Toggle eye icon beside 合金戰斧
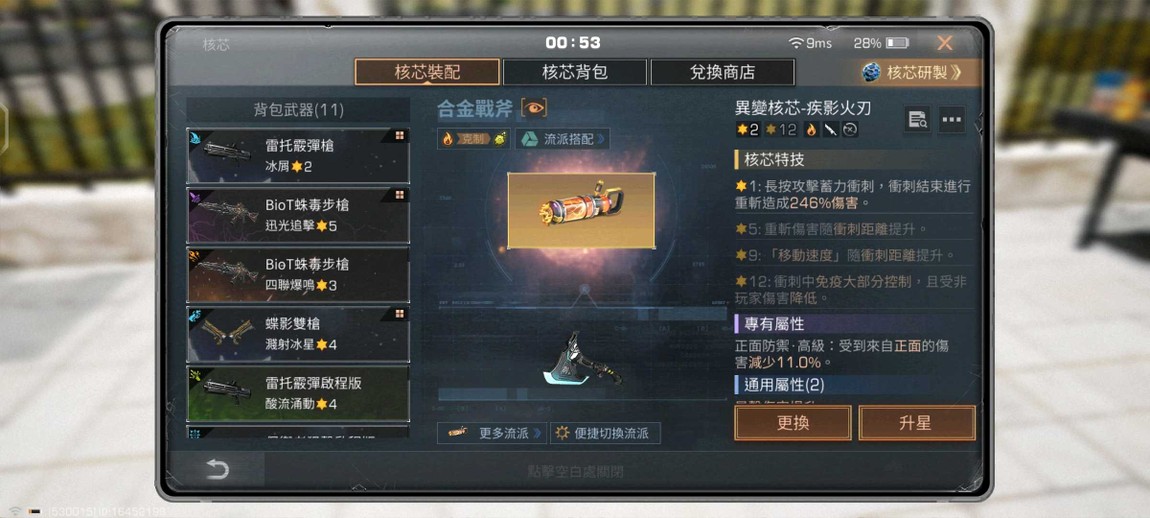Screen dimensions: 1150x518 (534, 109)
